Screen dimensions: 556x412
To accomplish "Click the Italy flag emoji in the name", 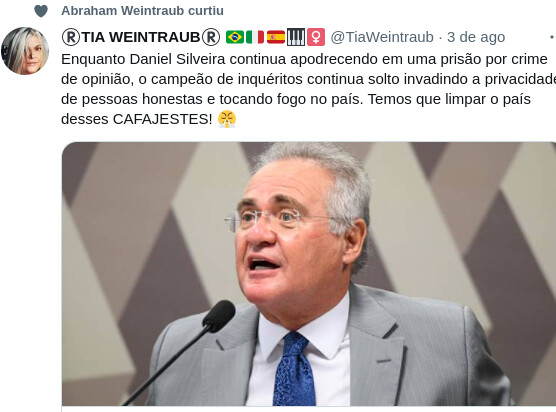I will point(255,37).
